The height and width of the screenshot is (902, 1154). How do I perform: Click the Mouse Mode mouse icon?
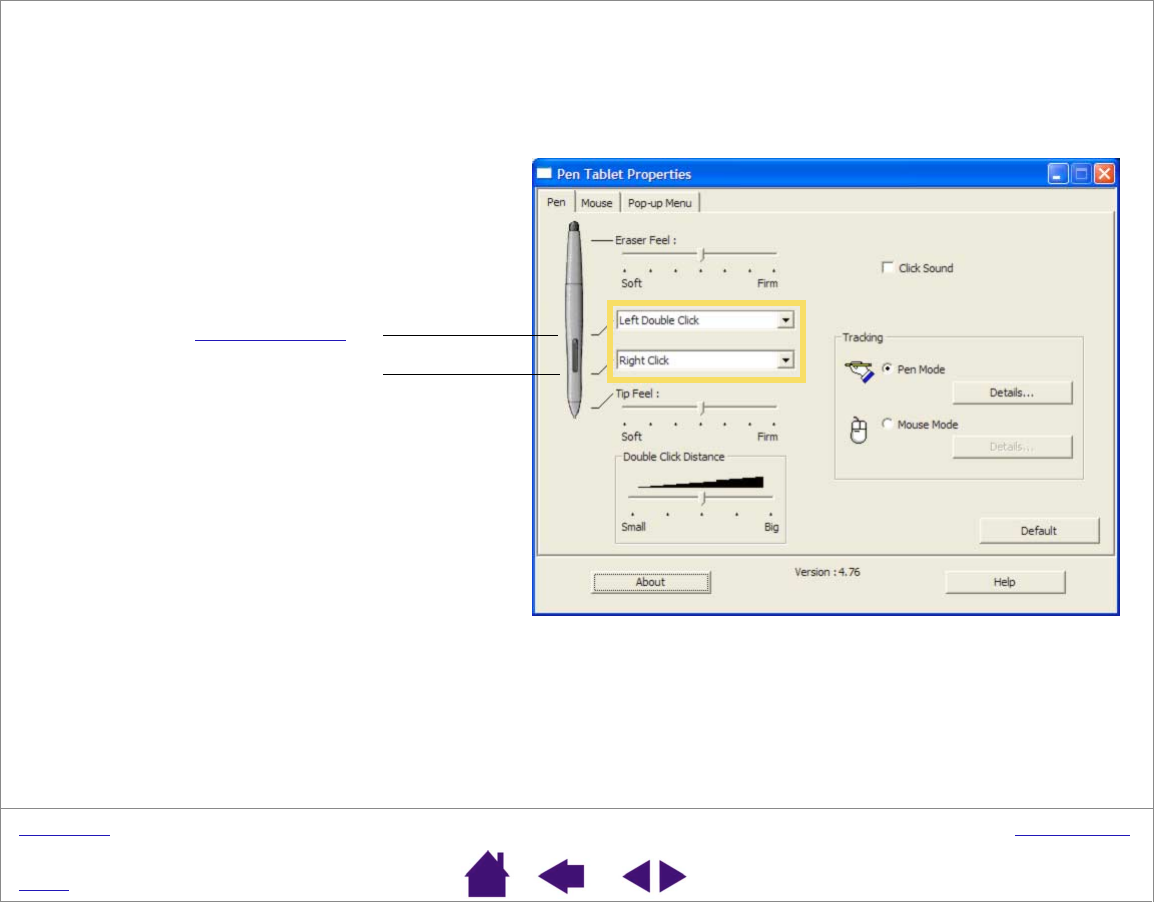tap(858, 430)
